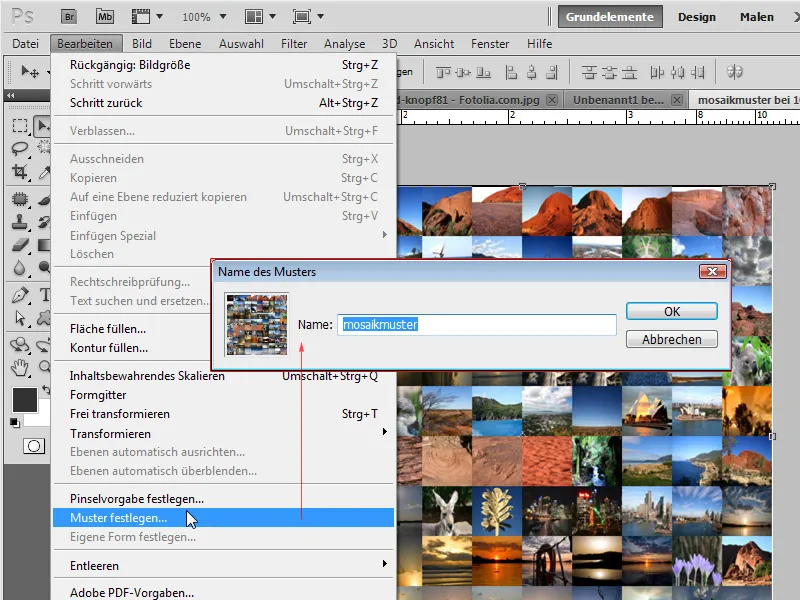Align left edges in options bar

(x=511, y=73)
